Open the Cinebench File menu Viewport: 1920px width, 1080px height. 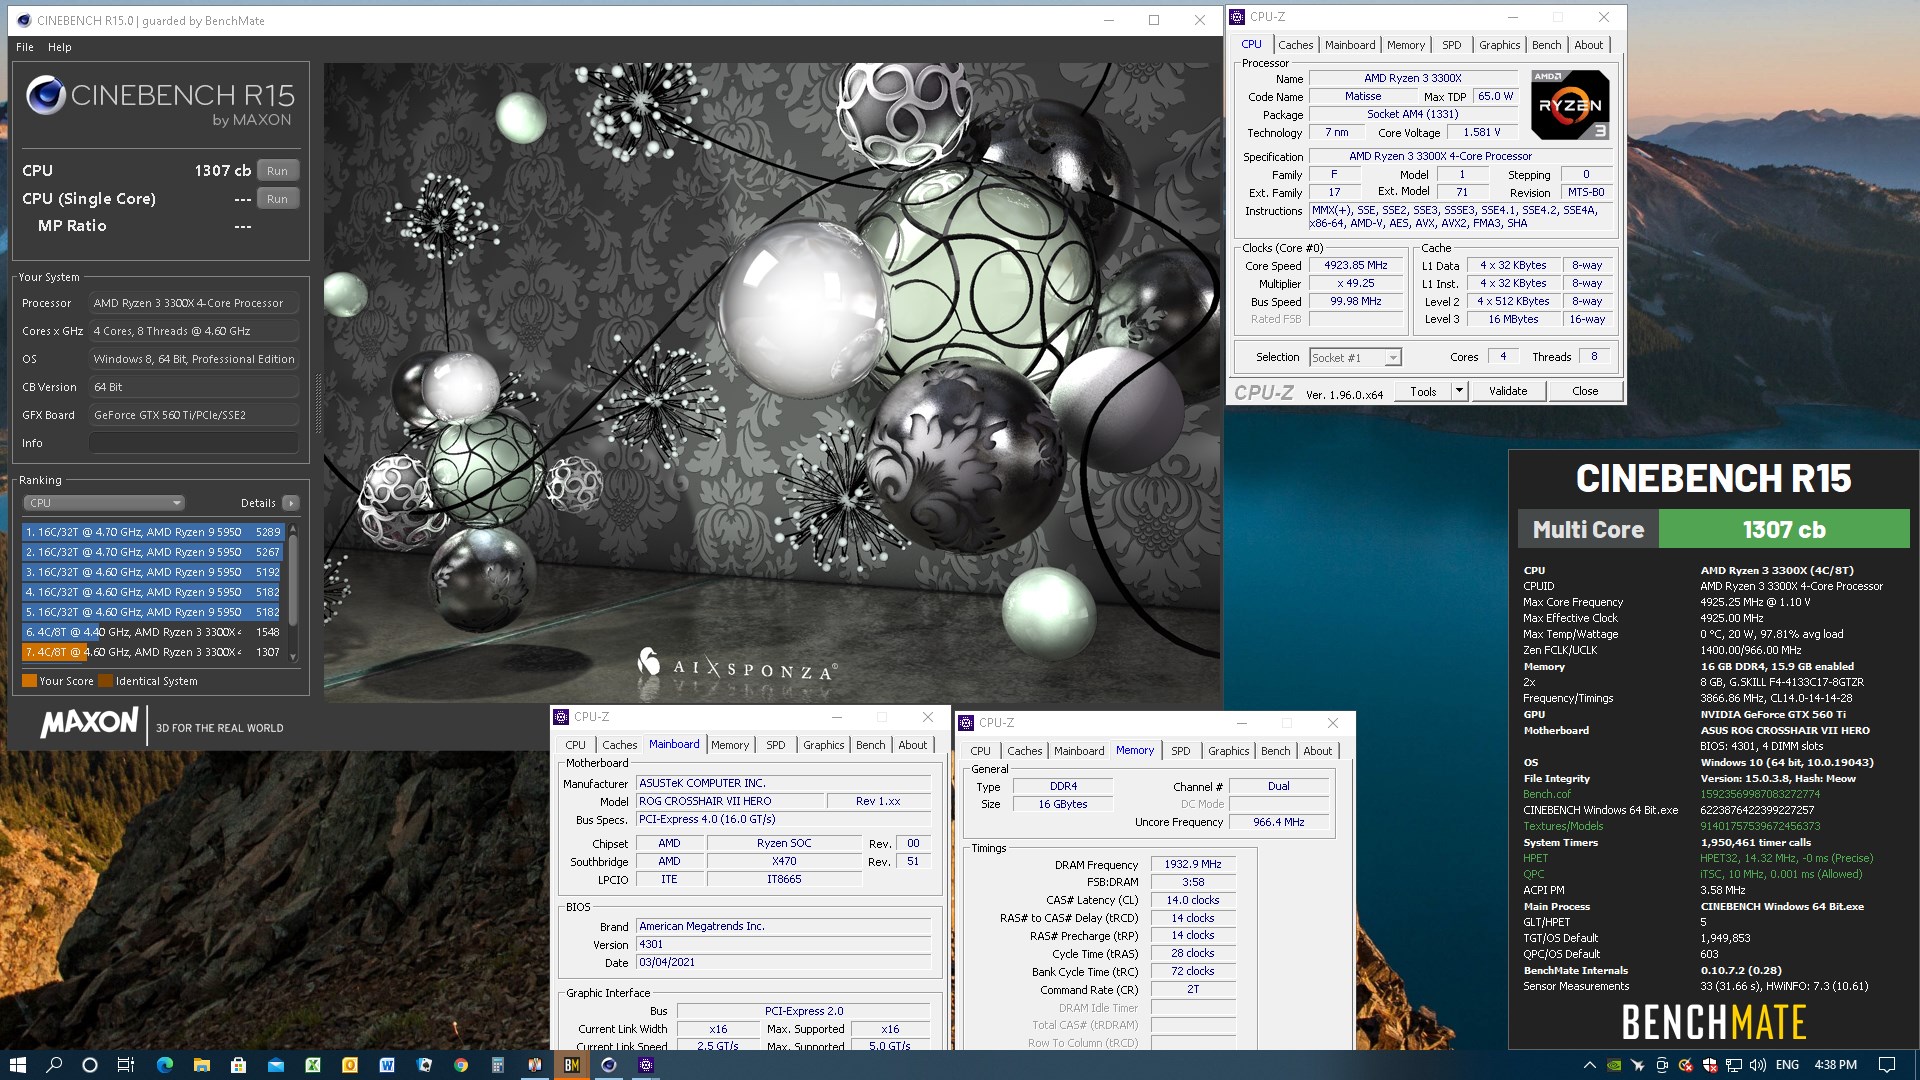coord(25,47)
